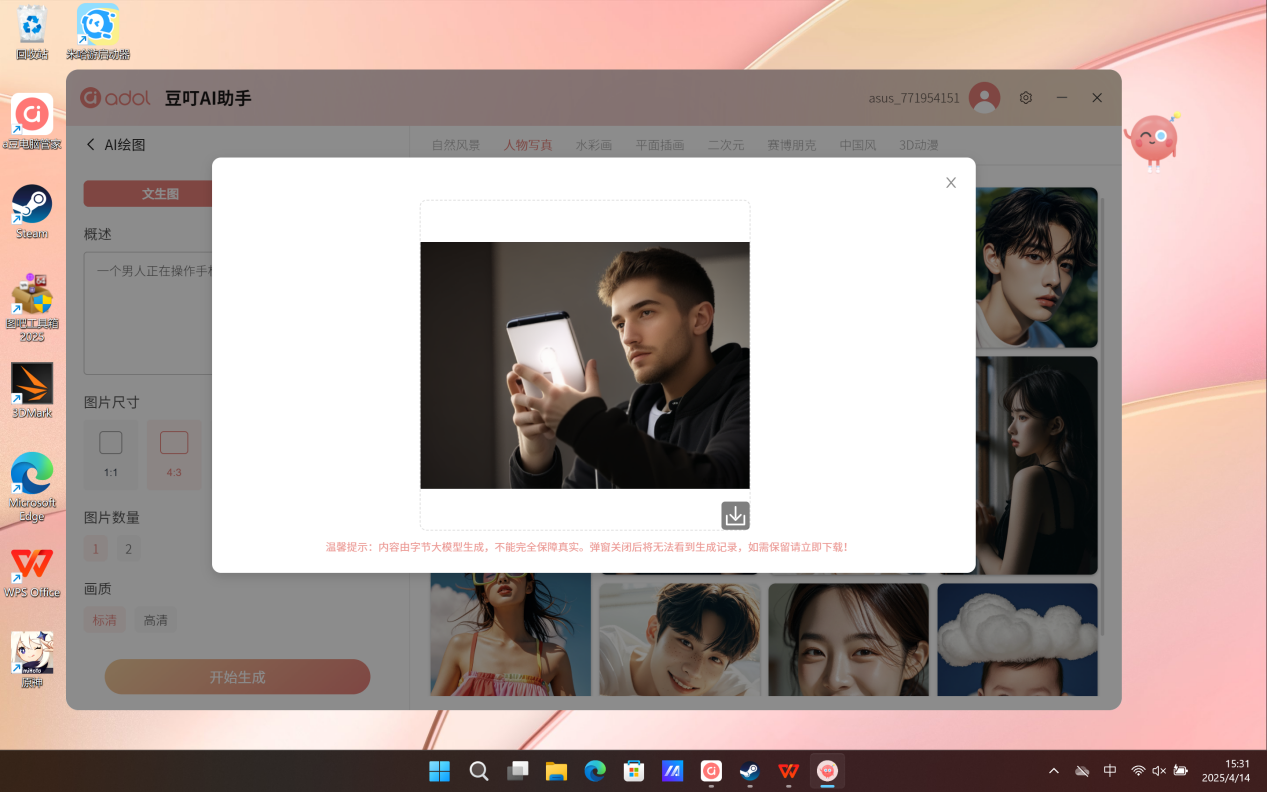Viewport: 1267px width, 792px height.
Task: Switch to the 水彩画 style tab
Action: coord(594,145)
